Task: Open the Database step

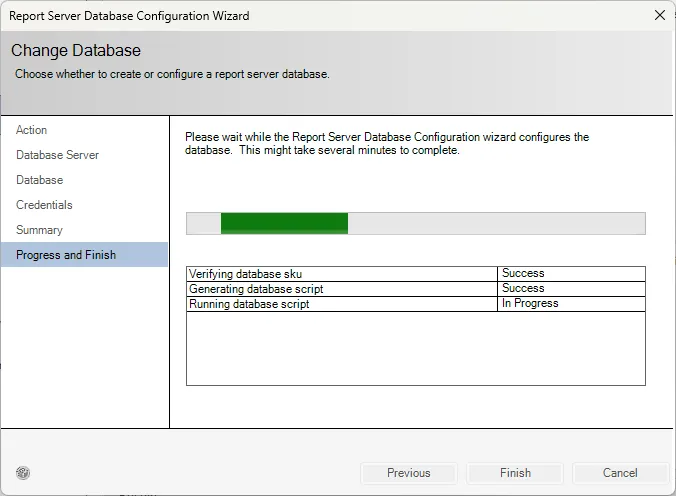Action: click(40, 180)
